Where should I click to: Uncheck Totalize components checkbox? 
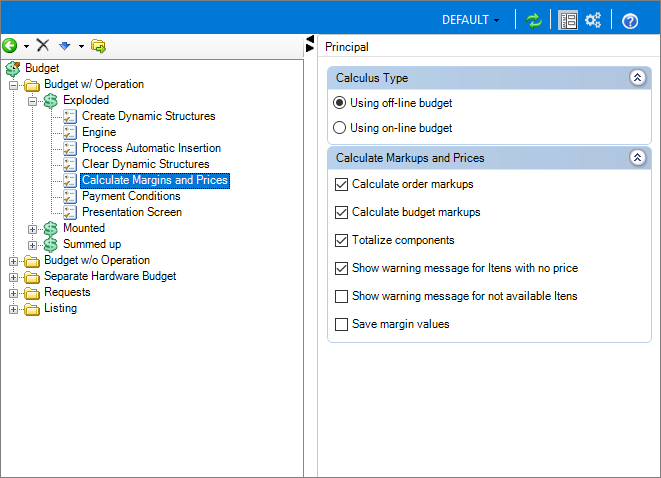point(341,240)
